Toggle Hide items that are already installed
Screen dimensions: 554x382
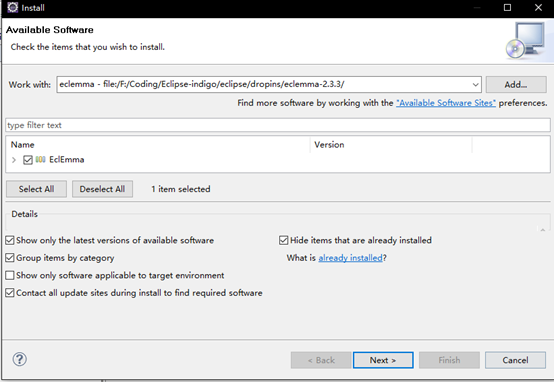point(284,241)
